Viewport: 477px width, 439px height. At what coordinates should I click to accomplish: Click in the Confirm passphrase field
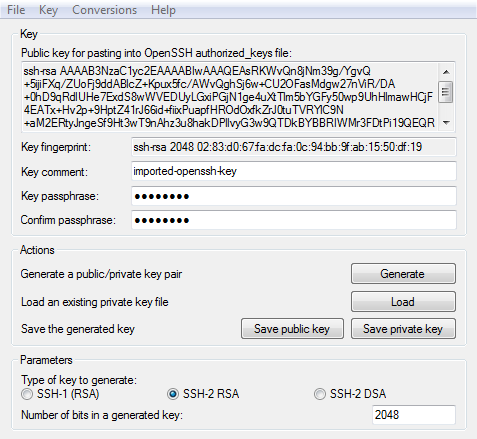(x=294, y=220)
